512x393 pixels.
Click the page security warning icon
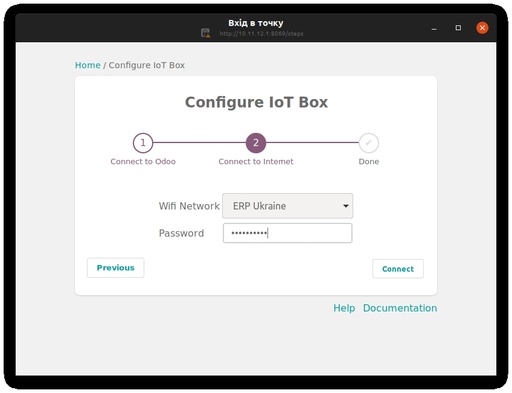[x=205, y=33]
